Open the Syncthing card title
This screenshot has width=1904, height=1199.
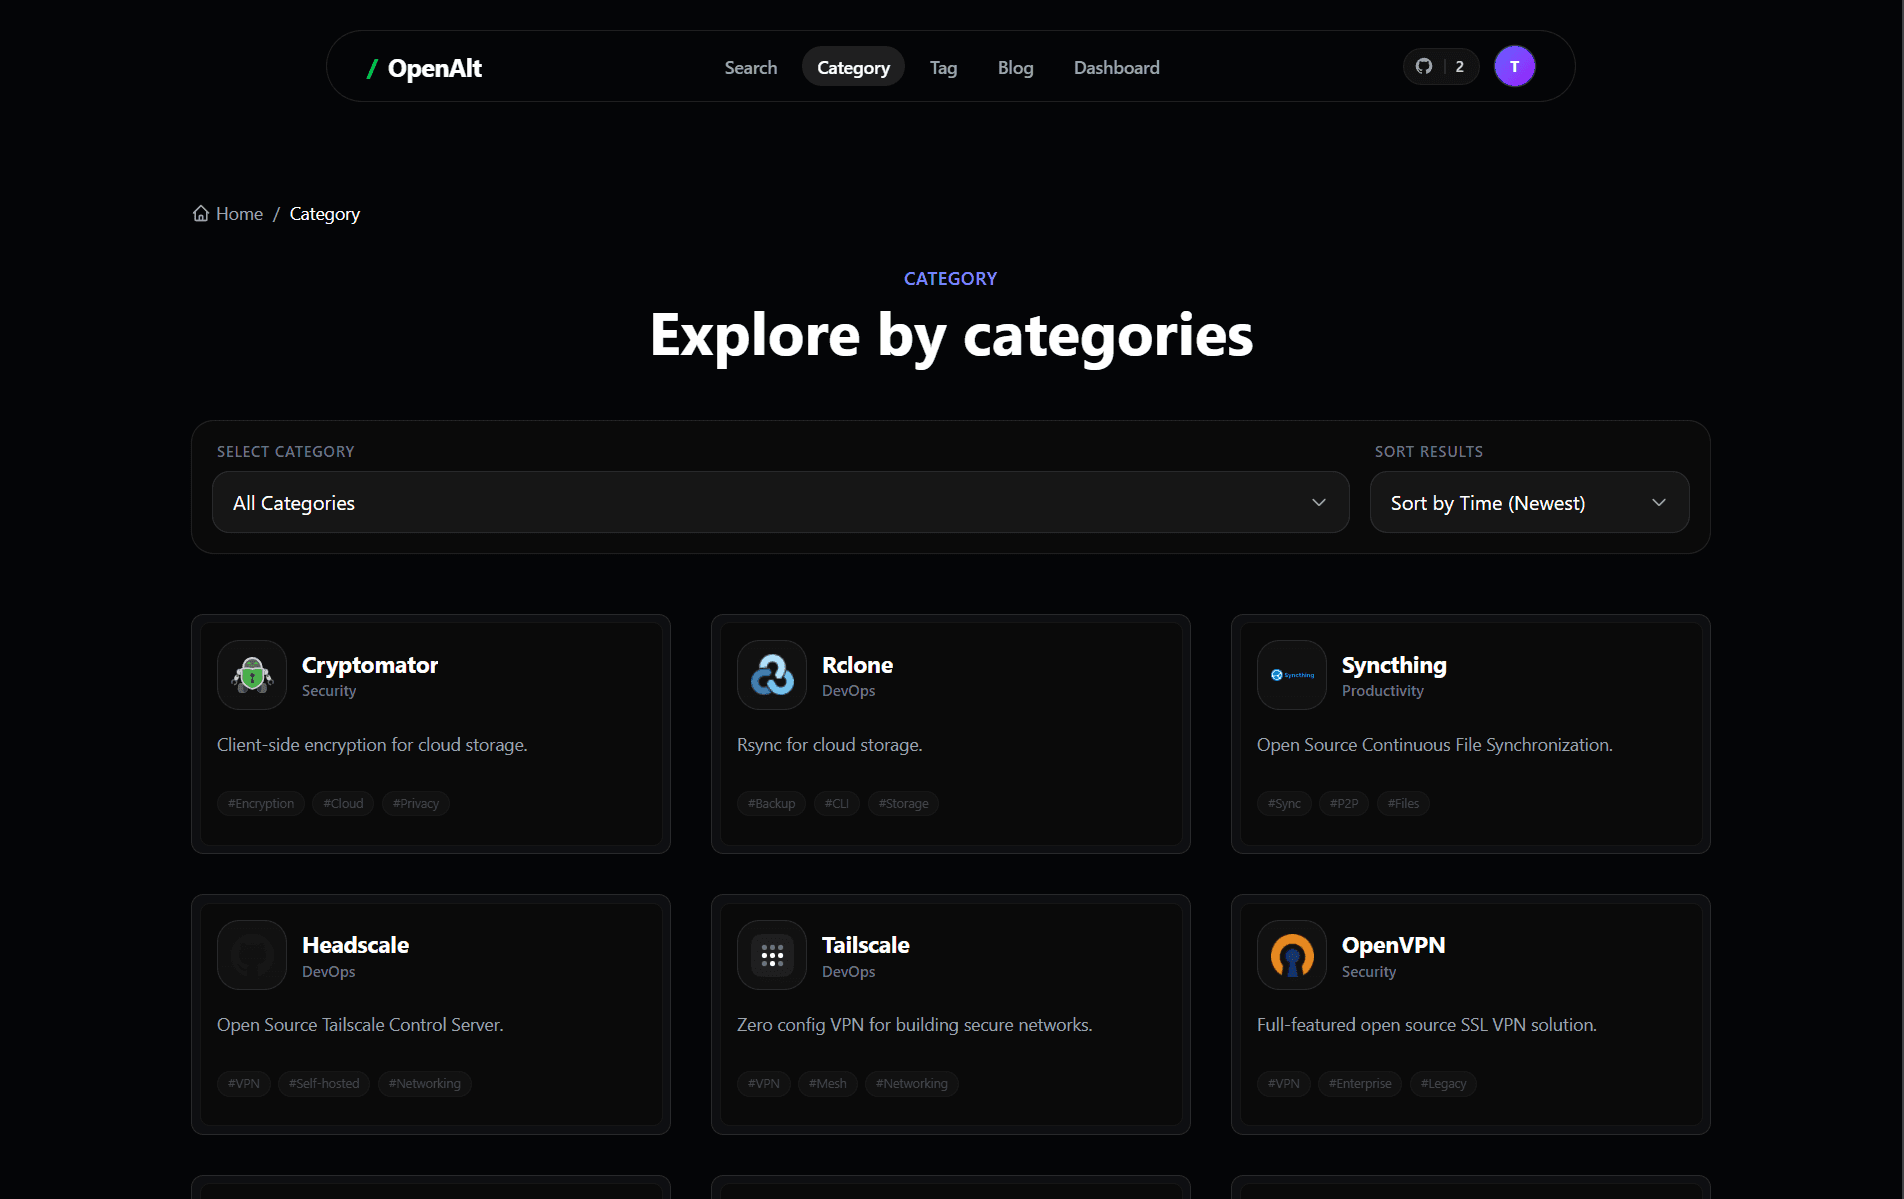click(1393, 665)
